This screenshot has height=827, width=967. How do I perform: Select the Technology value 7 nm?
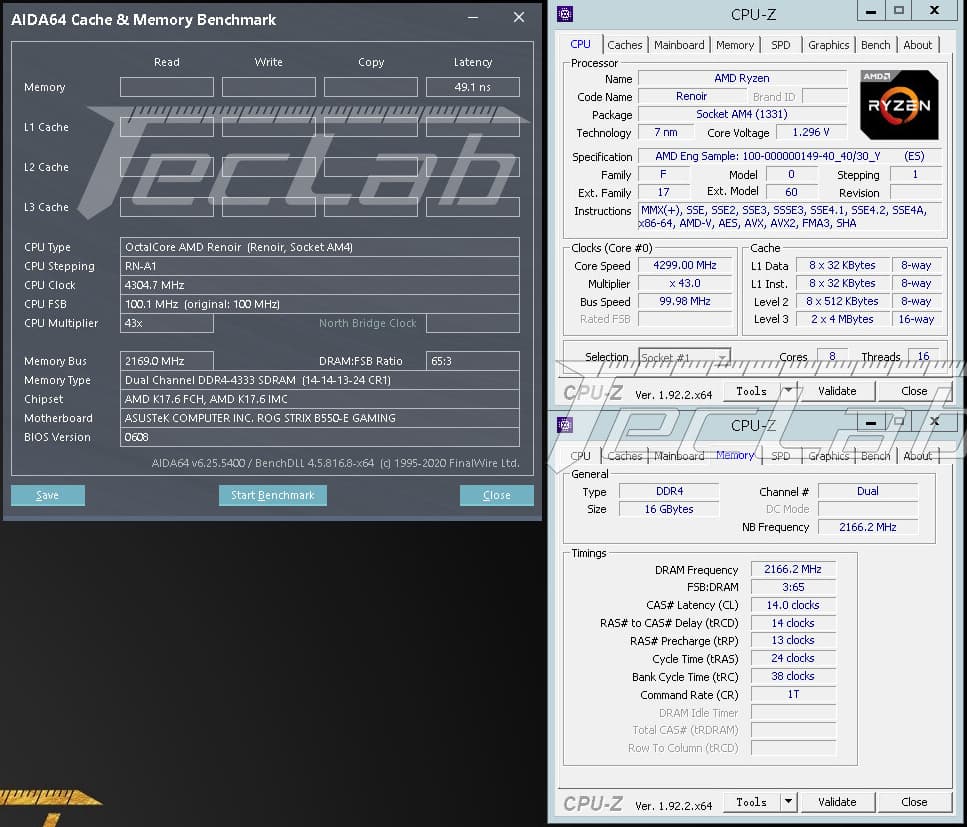pos(665,132)
